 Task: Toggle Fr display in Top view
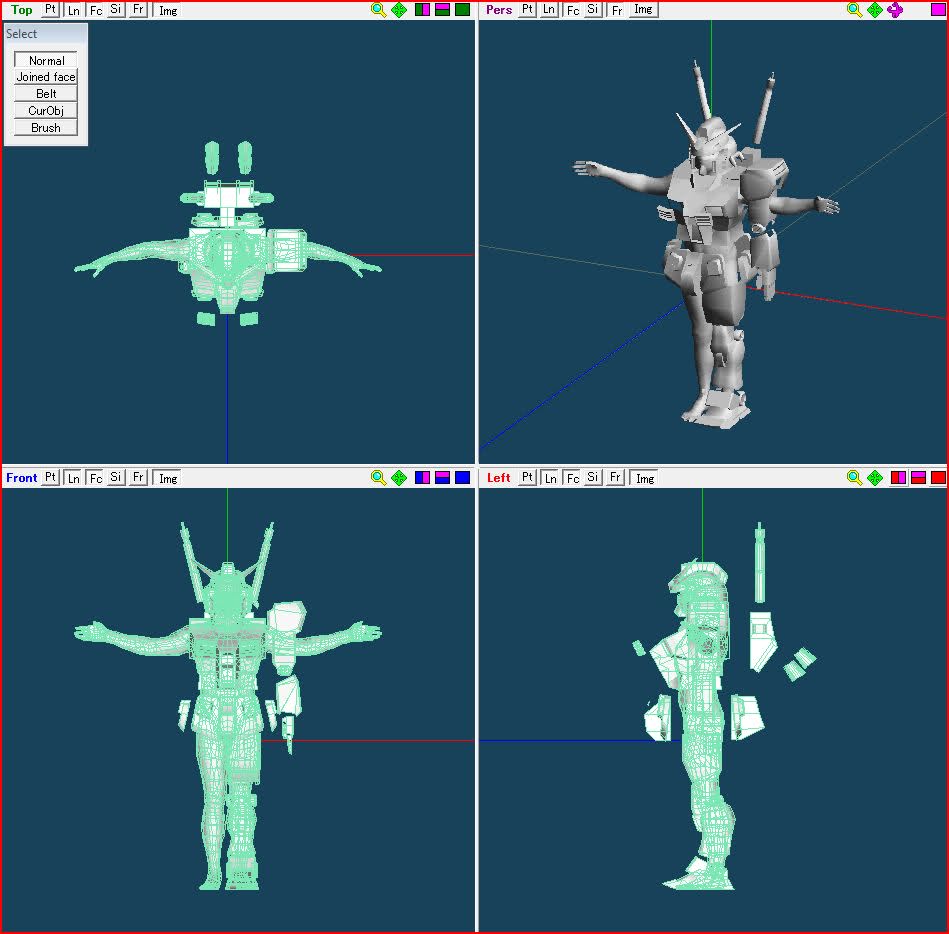coord(138,10)
